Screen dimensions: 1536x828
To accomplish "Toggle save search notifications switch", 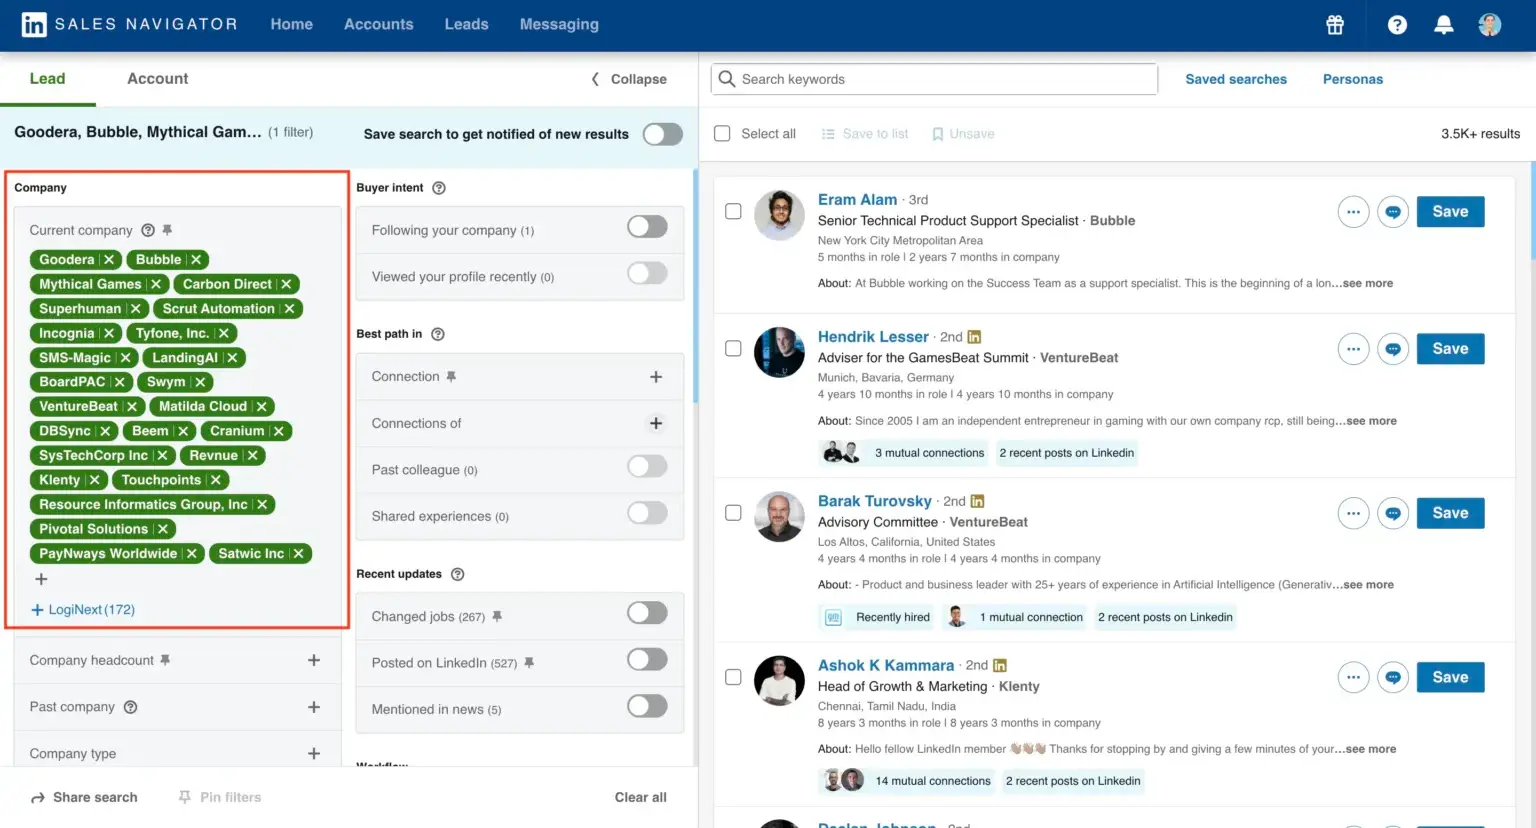I will 662,134.
